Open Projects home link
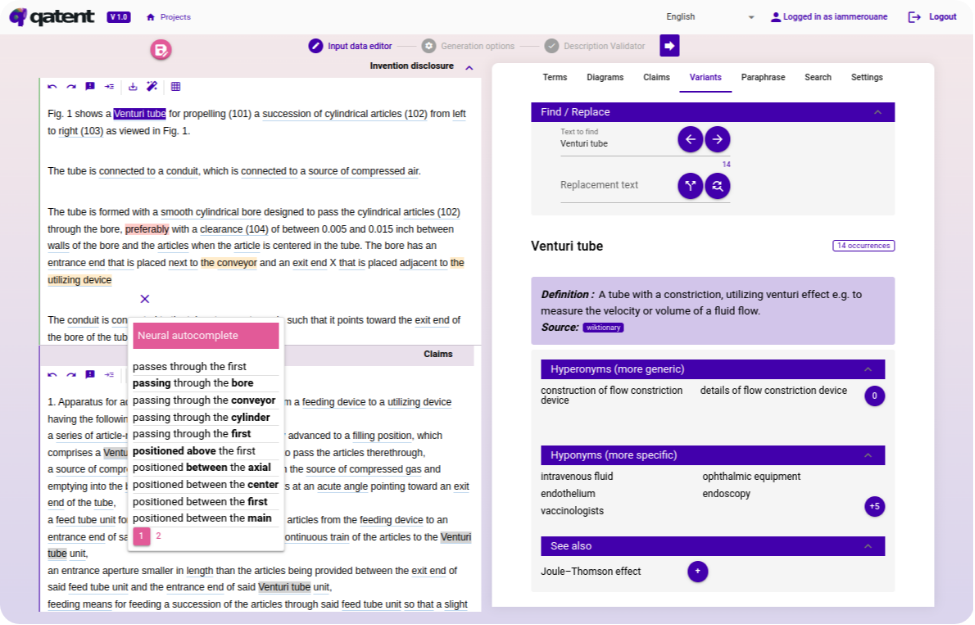The image size is (975, 625). point(169,17)
